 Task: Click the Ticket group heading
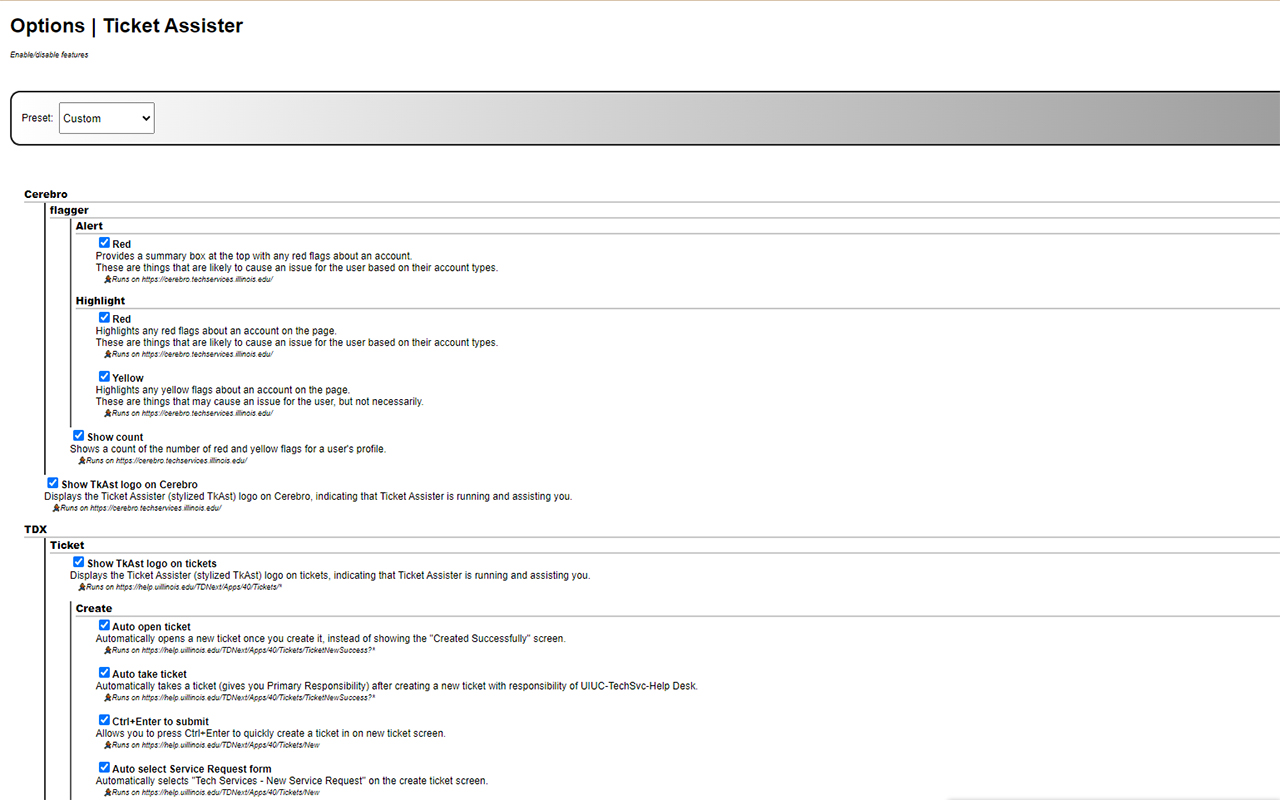point(67,545)
